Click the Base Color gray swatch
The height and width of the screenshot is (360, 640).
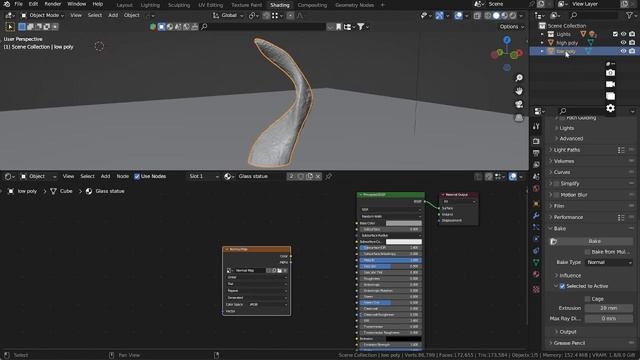[403, 223]
